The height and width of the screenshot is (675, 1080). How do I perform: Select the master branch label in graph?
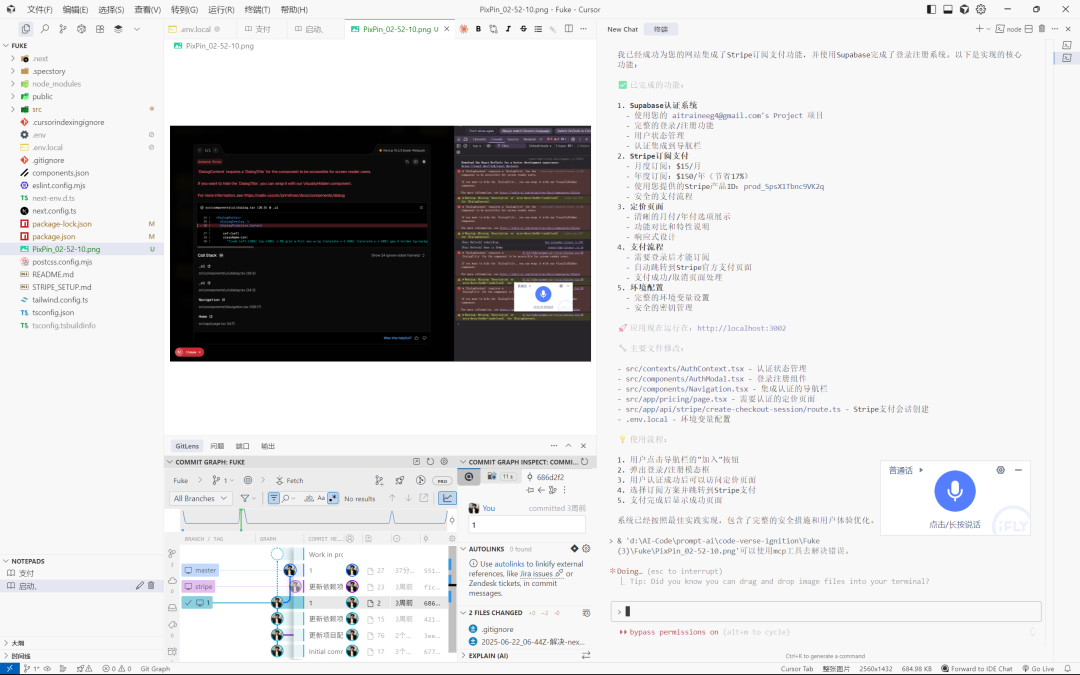pyautogui.click(x=200, y=570)
